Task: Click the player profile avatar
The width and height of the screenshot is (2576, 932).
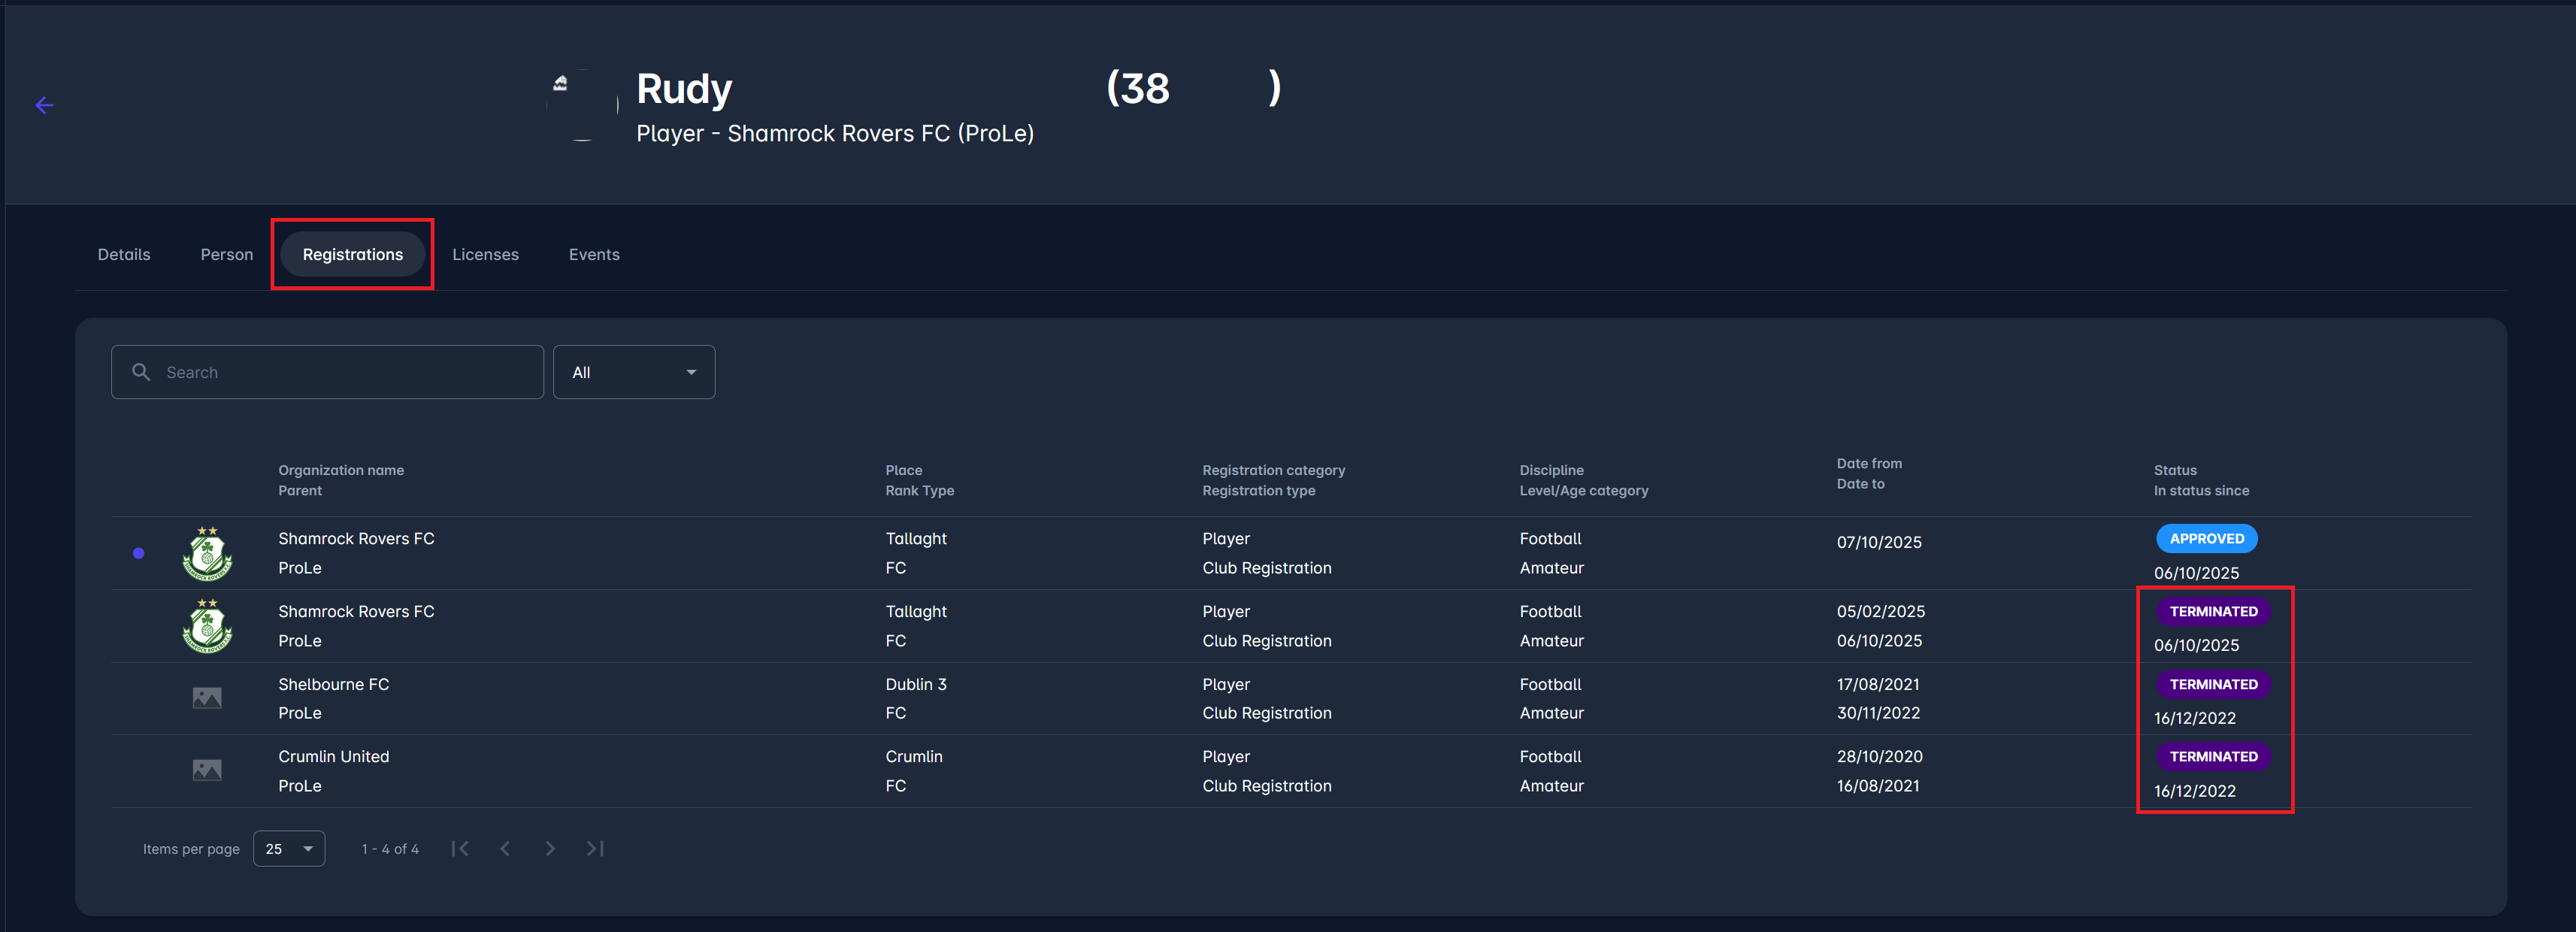Action: pyautogui.click(x=583, y=105)
